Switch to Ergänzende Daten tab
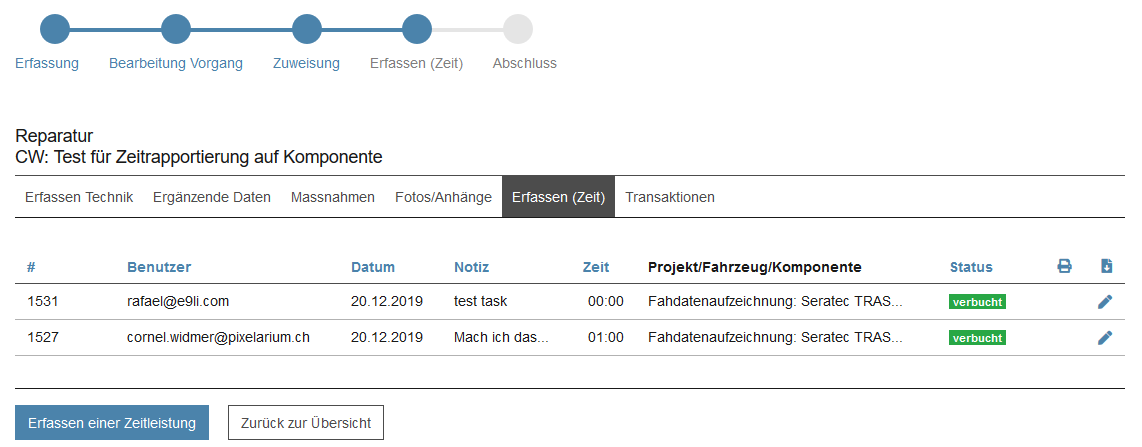 click(212, 197)
